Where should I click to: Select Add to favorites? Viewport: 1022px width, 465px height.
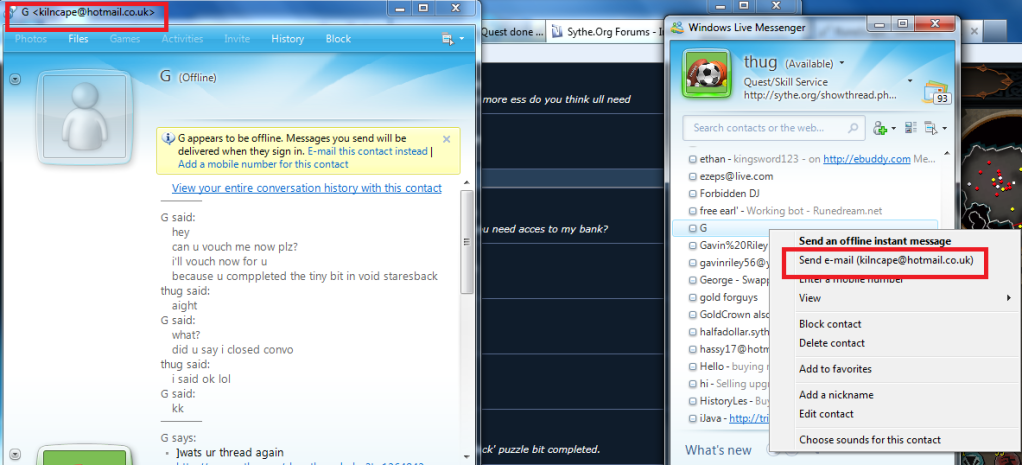tap(835, 369)
